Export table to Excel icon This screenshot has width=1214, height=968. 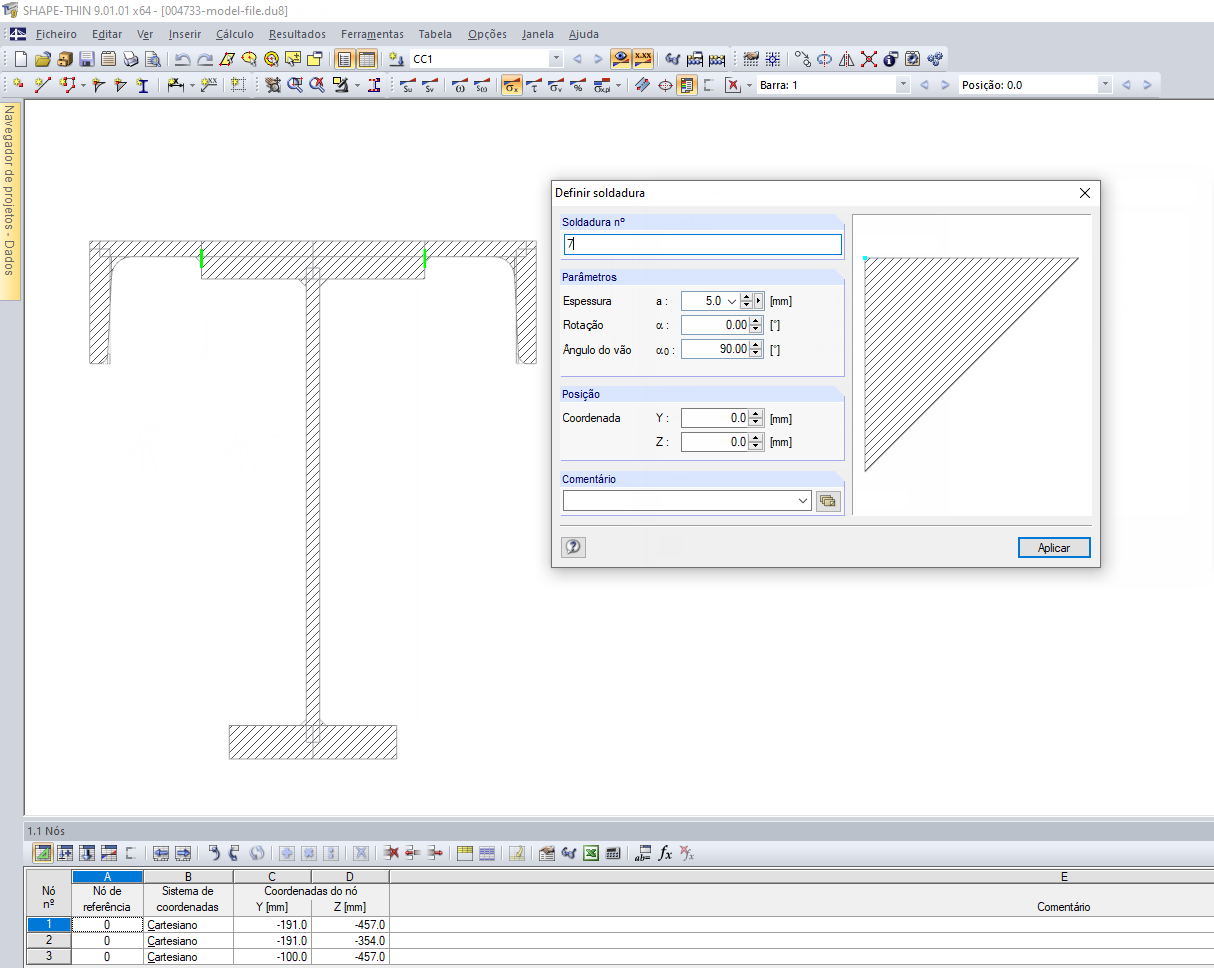point(591,853)
